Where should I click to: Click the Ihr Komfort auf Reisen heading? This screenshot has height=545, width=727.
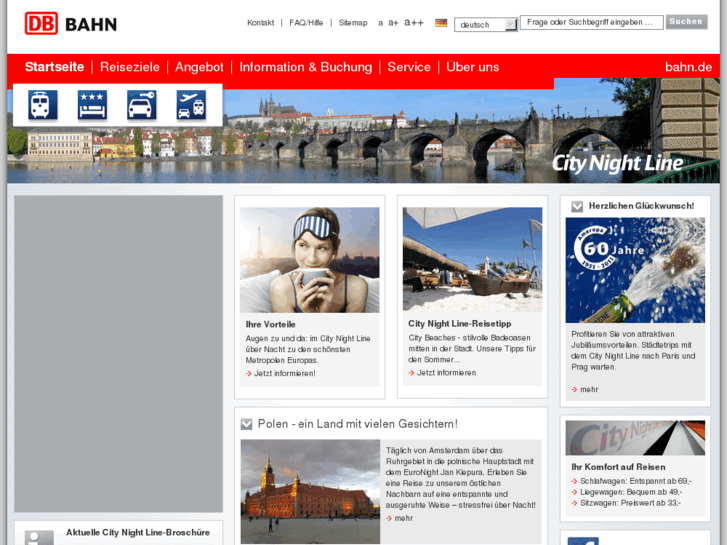point(618,467)
